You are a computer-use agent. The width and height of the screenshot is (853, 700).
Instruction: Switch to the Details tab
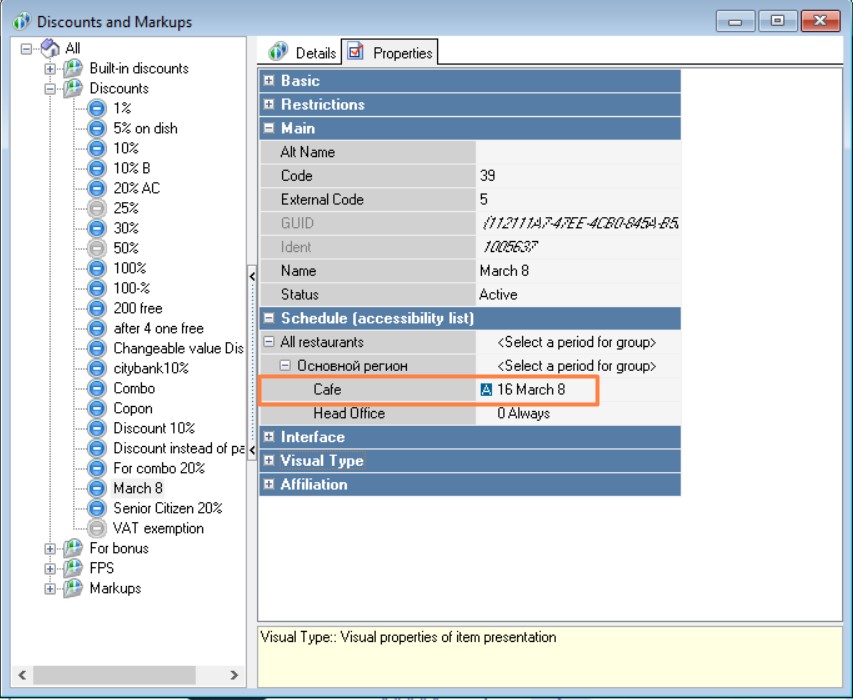coord(315,53)
